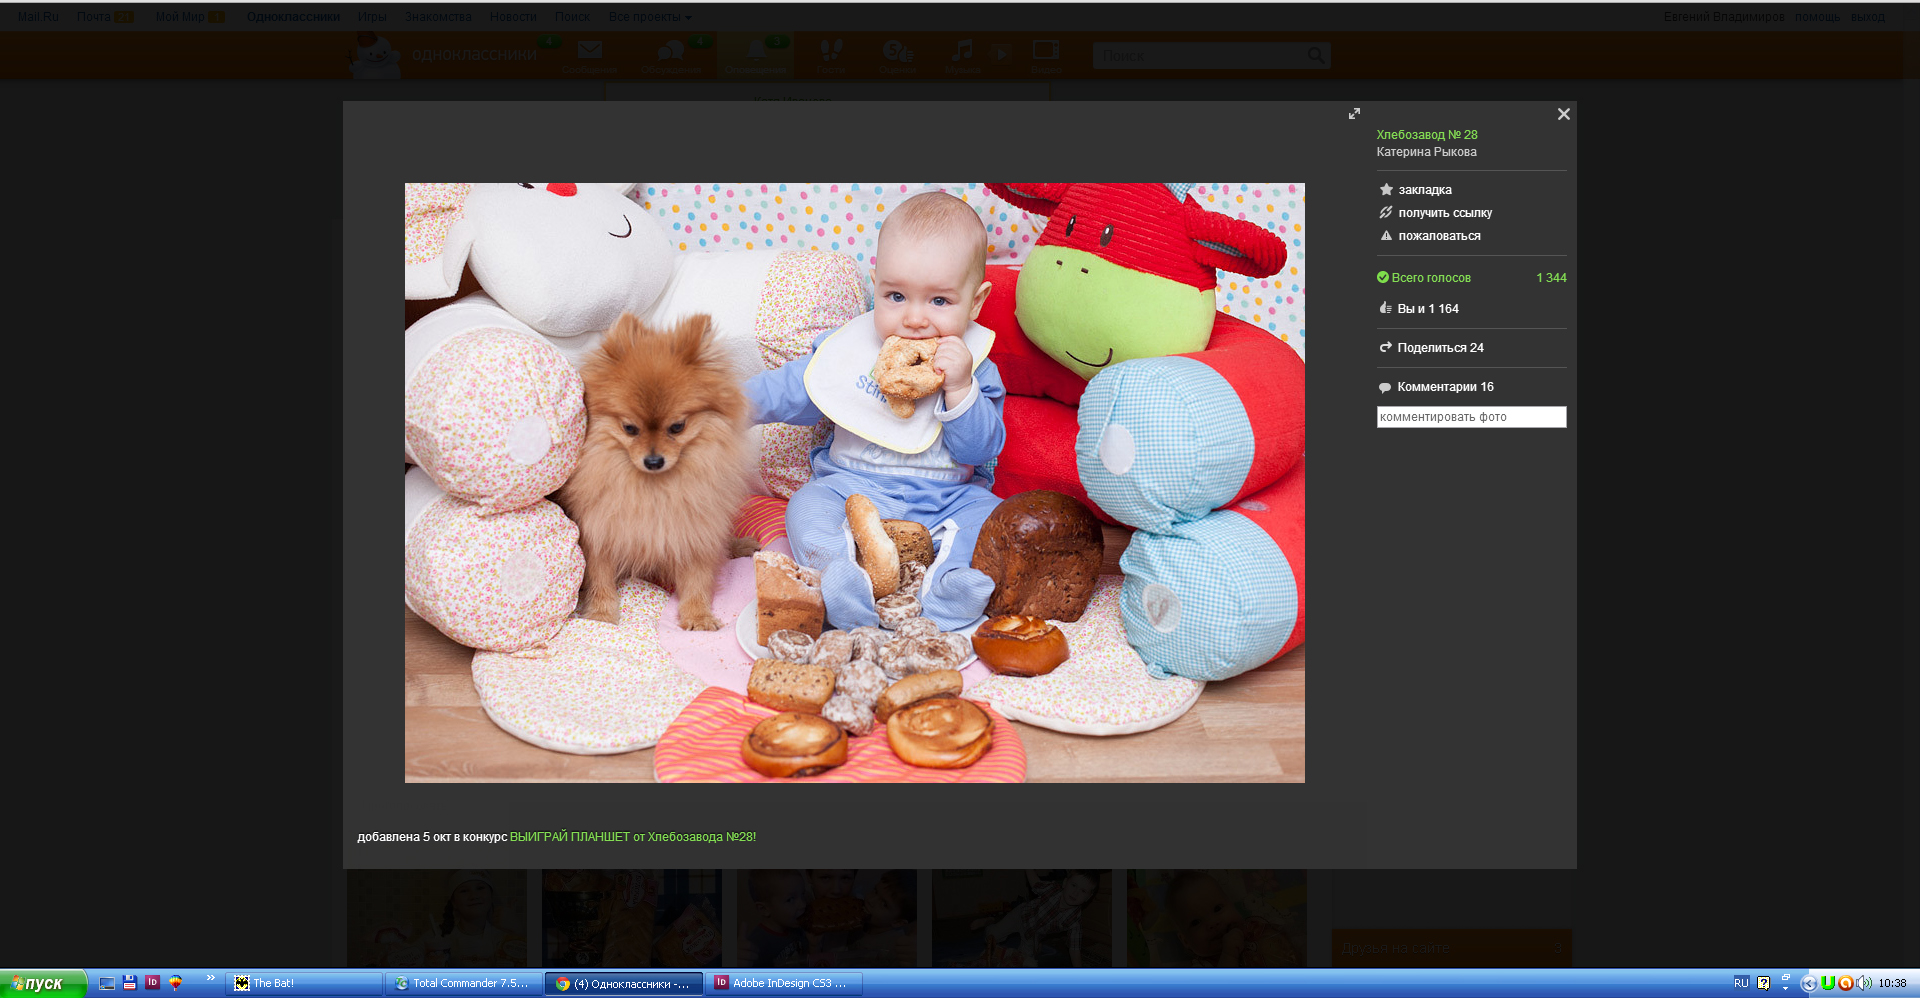Open Мой Мир in the top bar

click(180, 17)
